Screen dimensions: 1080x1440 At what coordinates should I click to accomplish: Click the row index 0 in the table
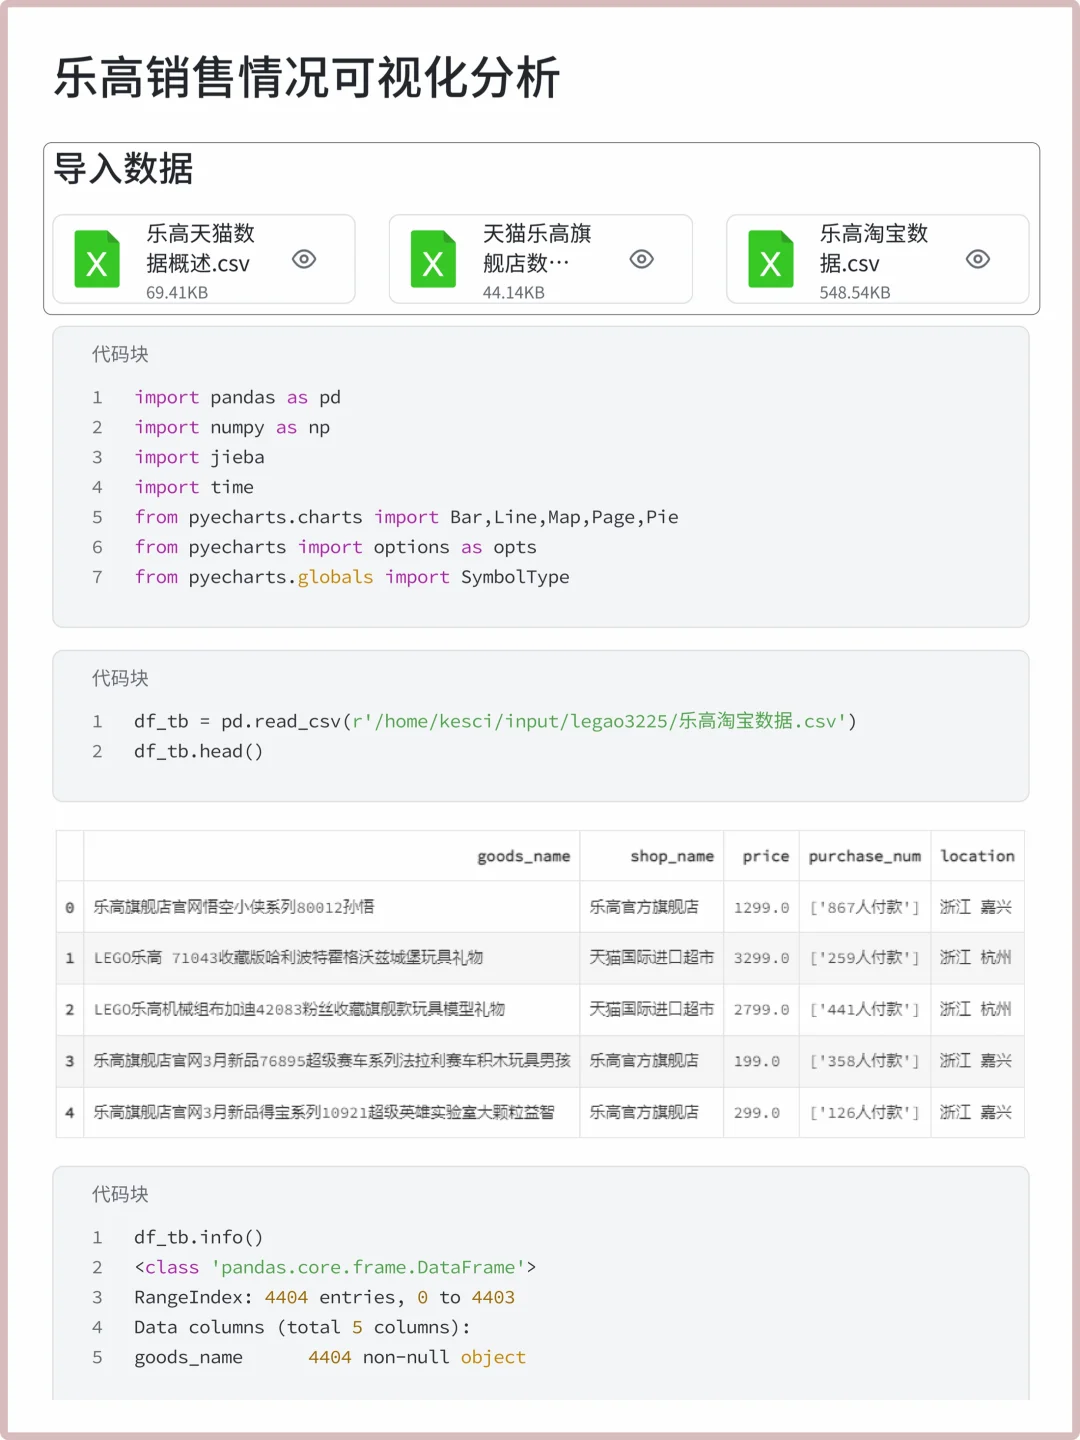tap(69, 907)
